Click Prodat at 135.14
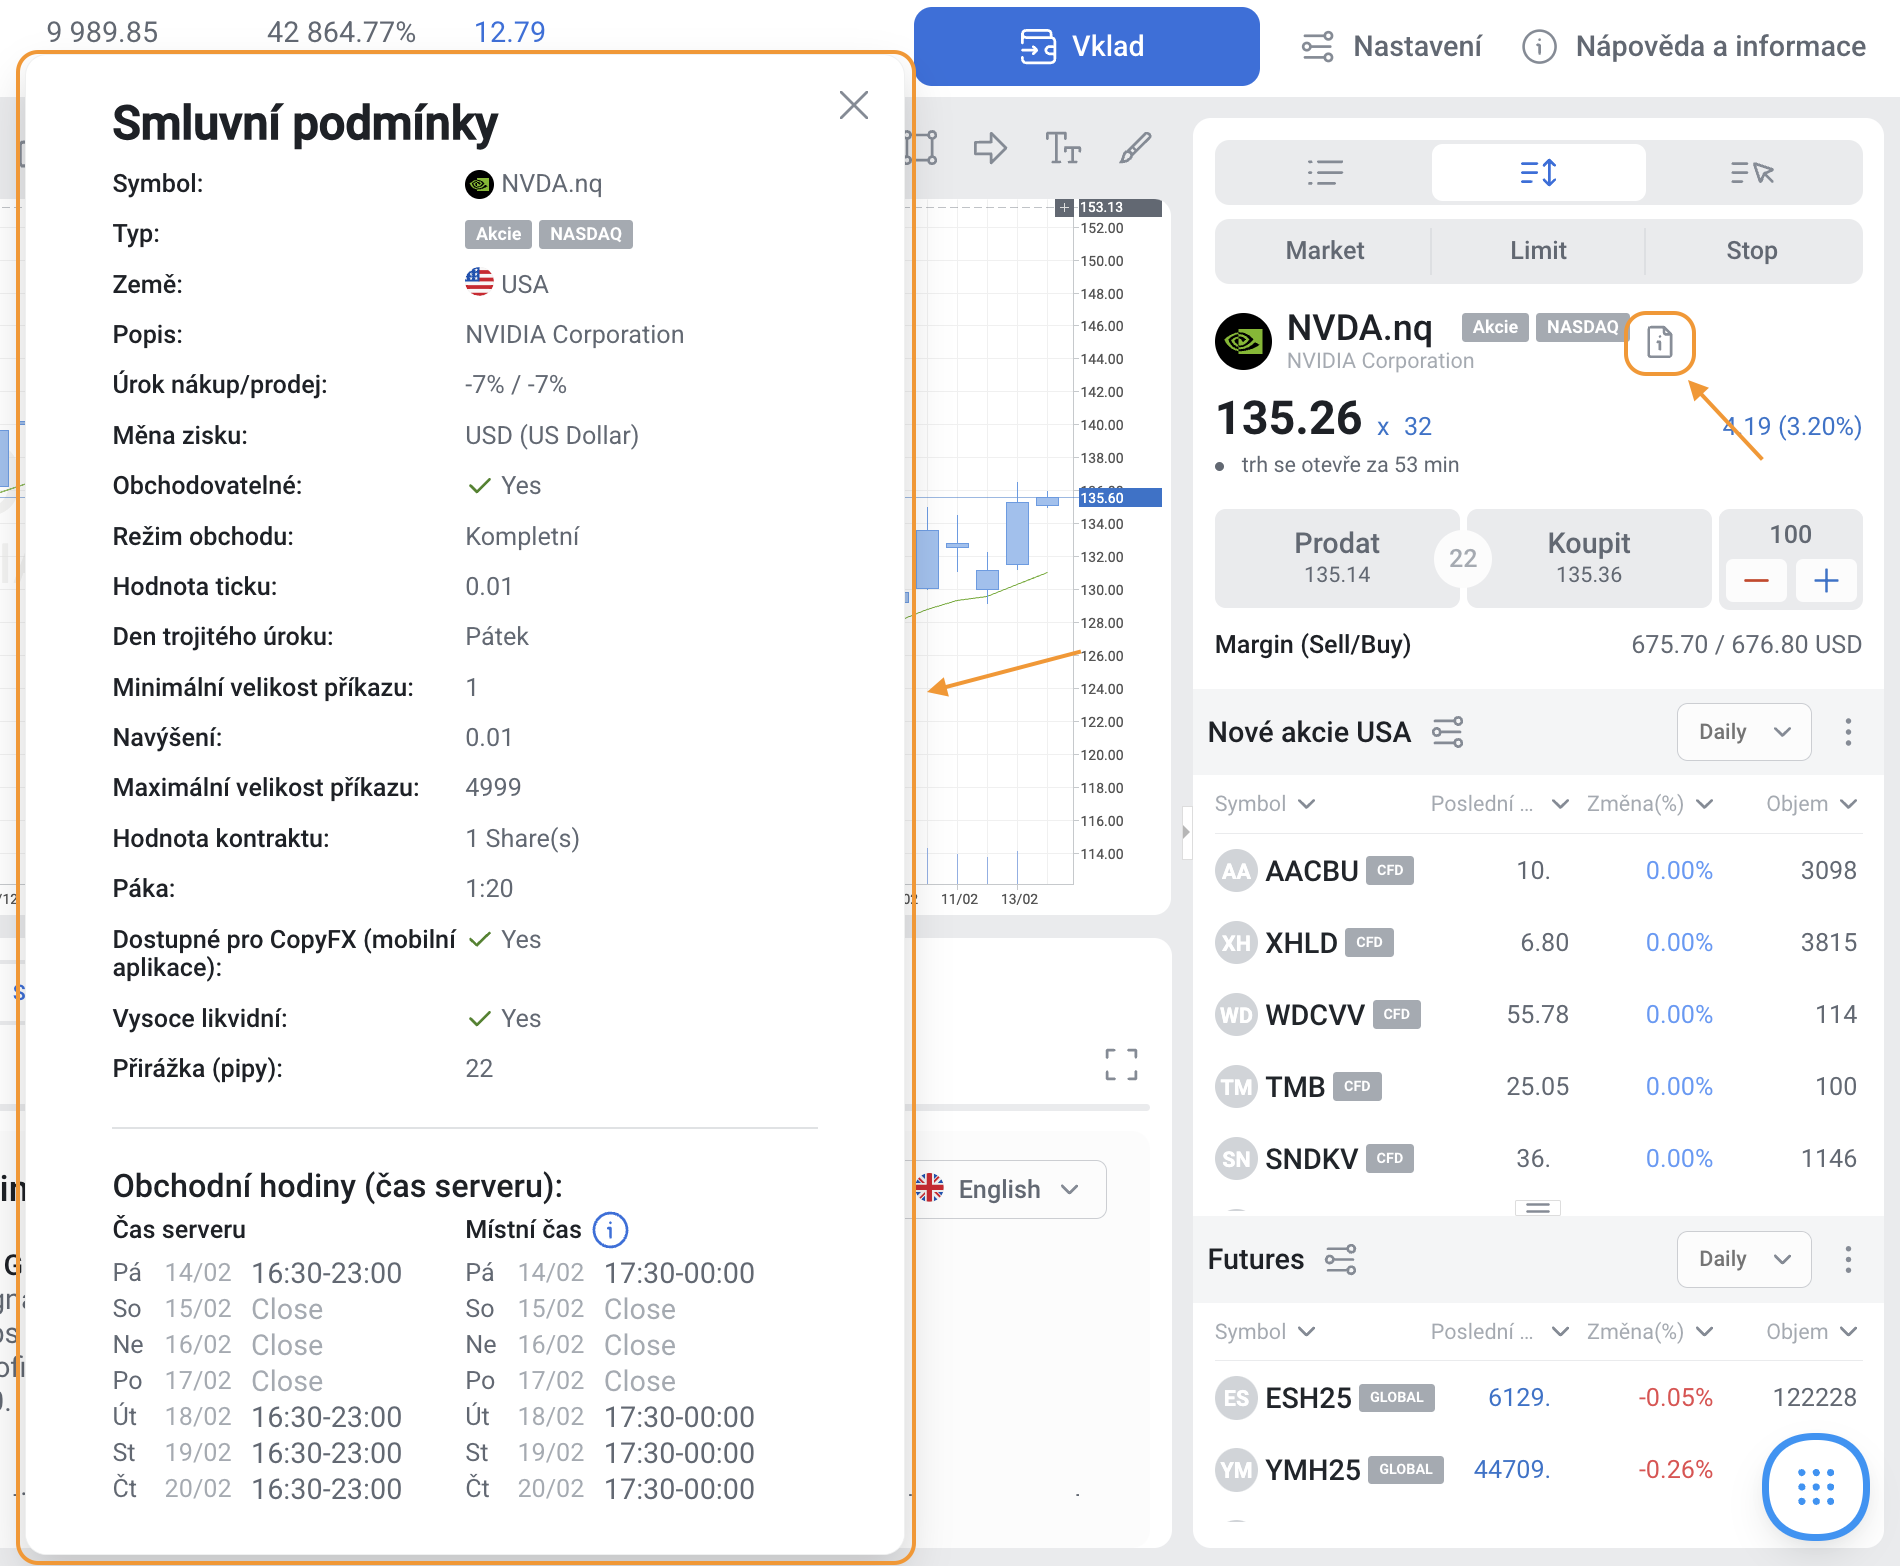 click(1336, 558)
